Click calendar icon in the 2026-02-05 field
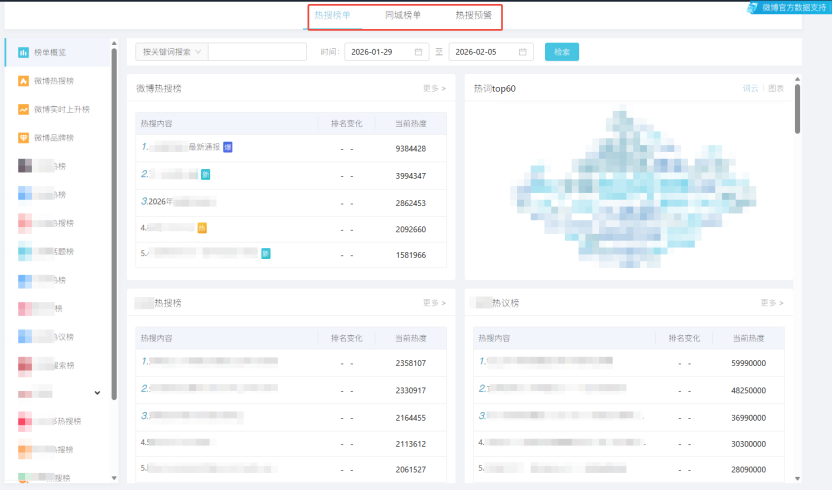832x490 pixels. pyautogui.click(x=522, y=52)
